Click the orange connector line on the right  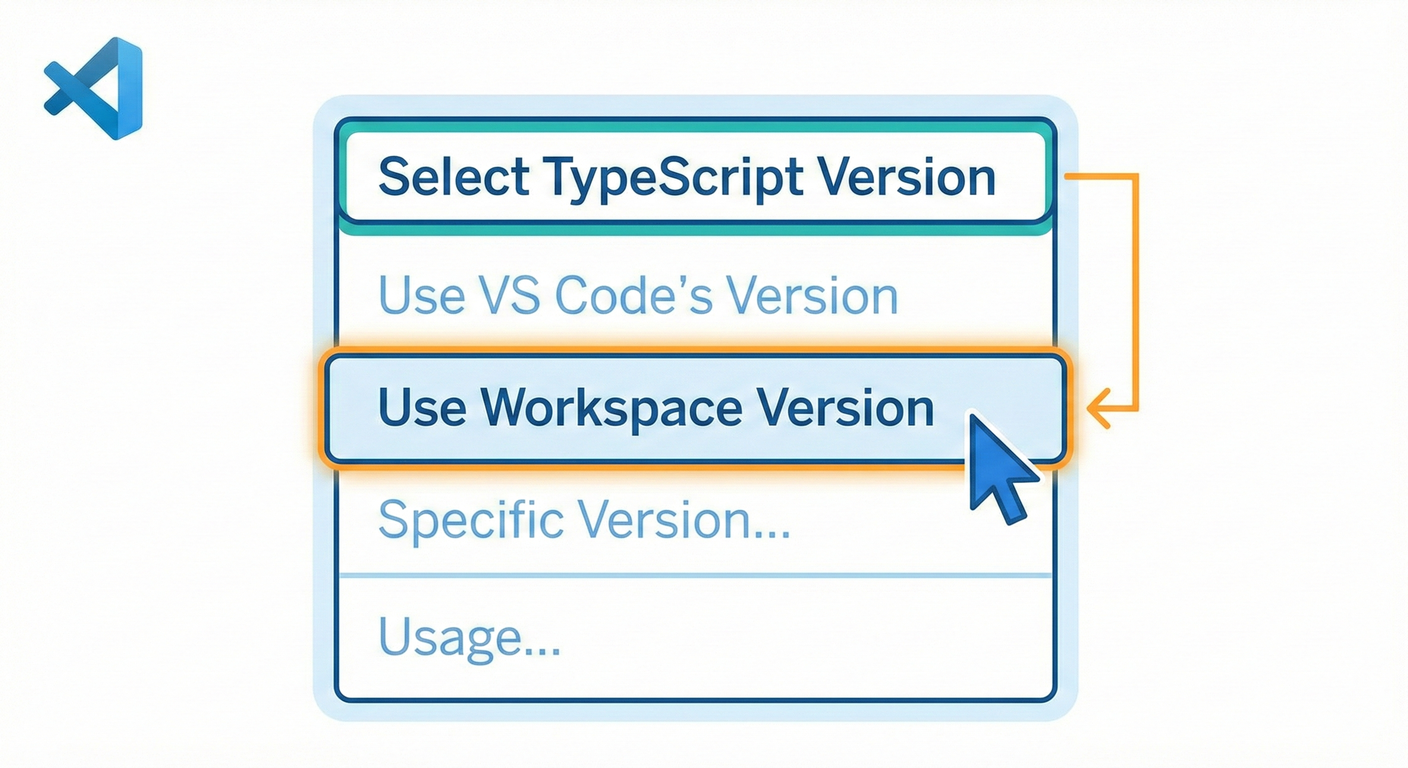click(1135, 290)
